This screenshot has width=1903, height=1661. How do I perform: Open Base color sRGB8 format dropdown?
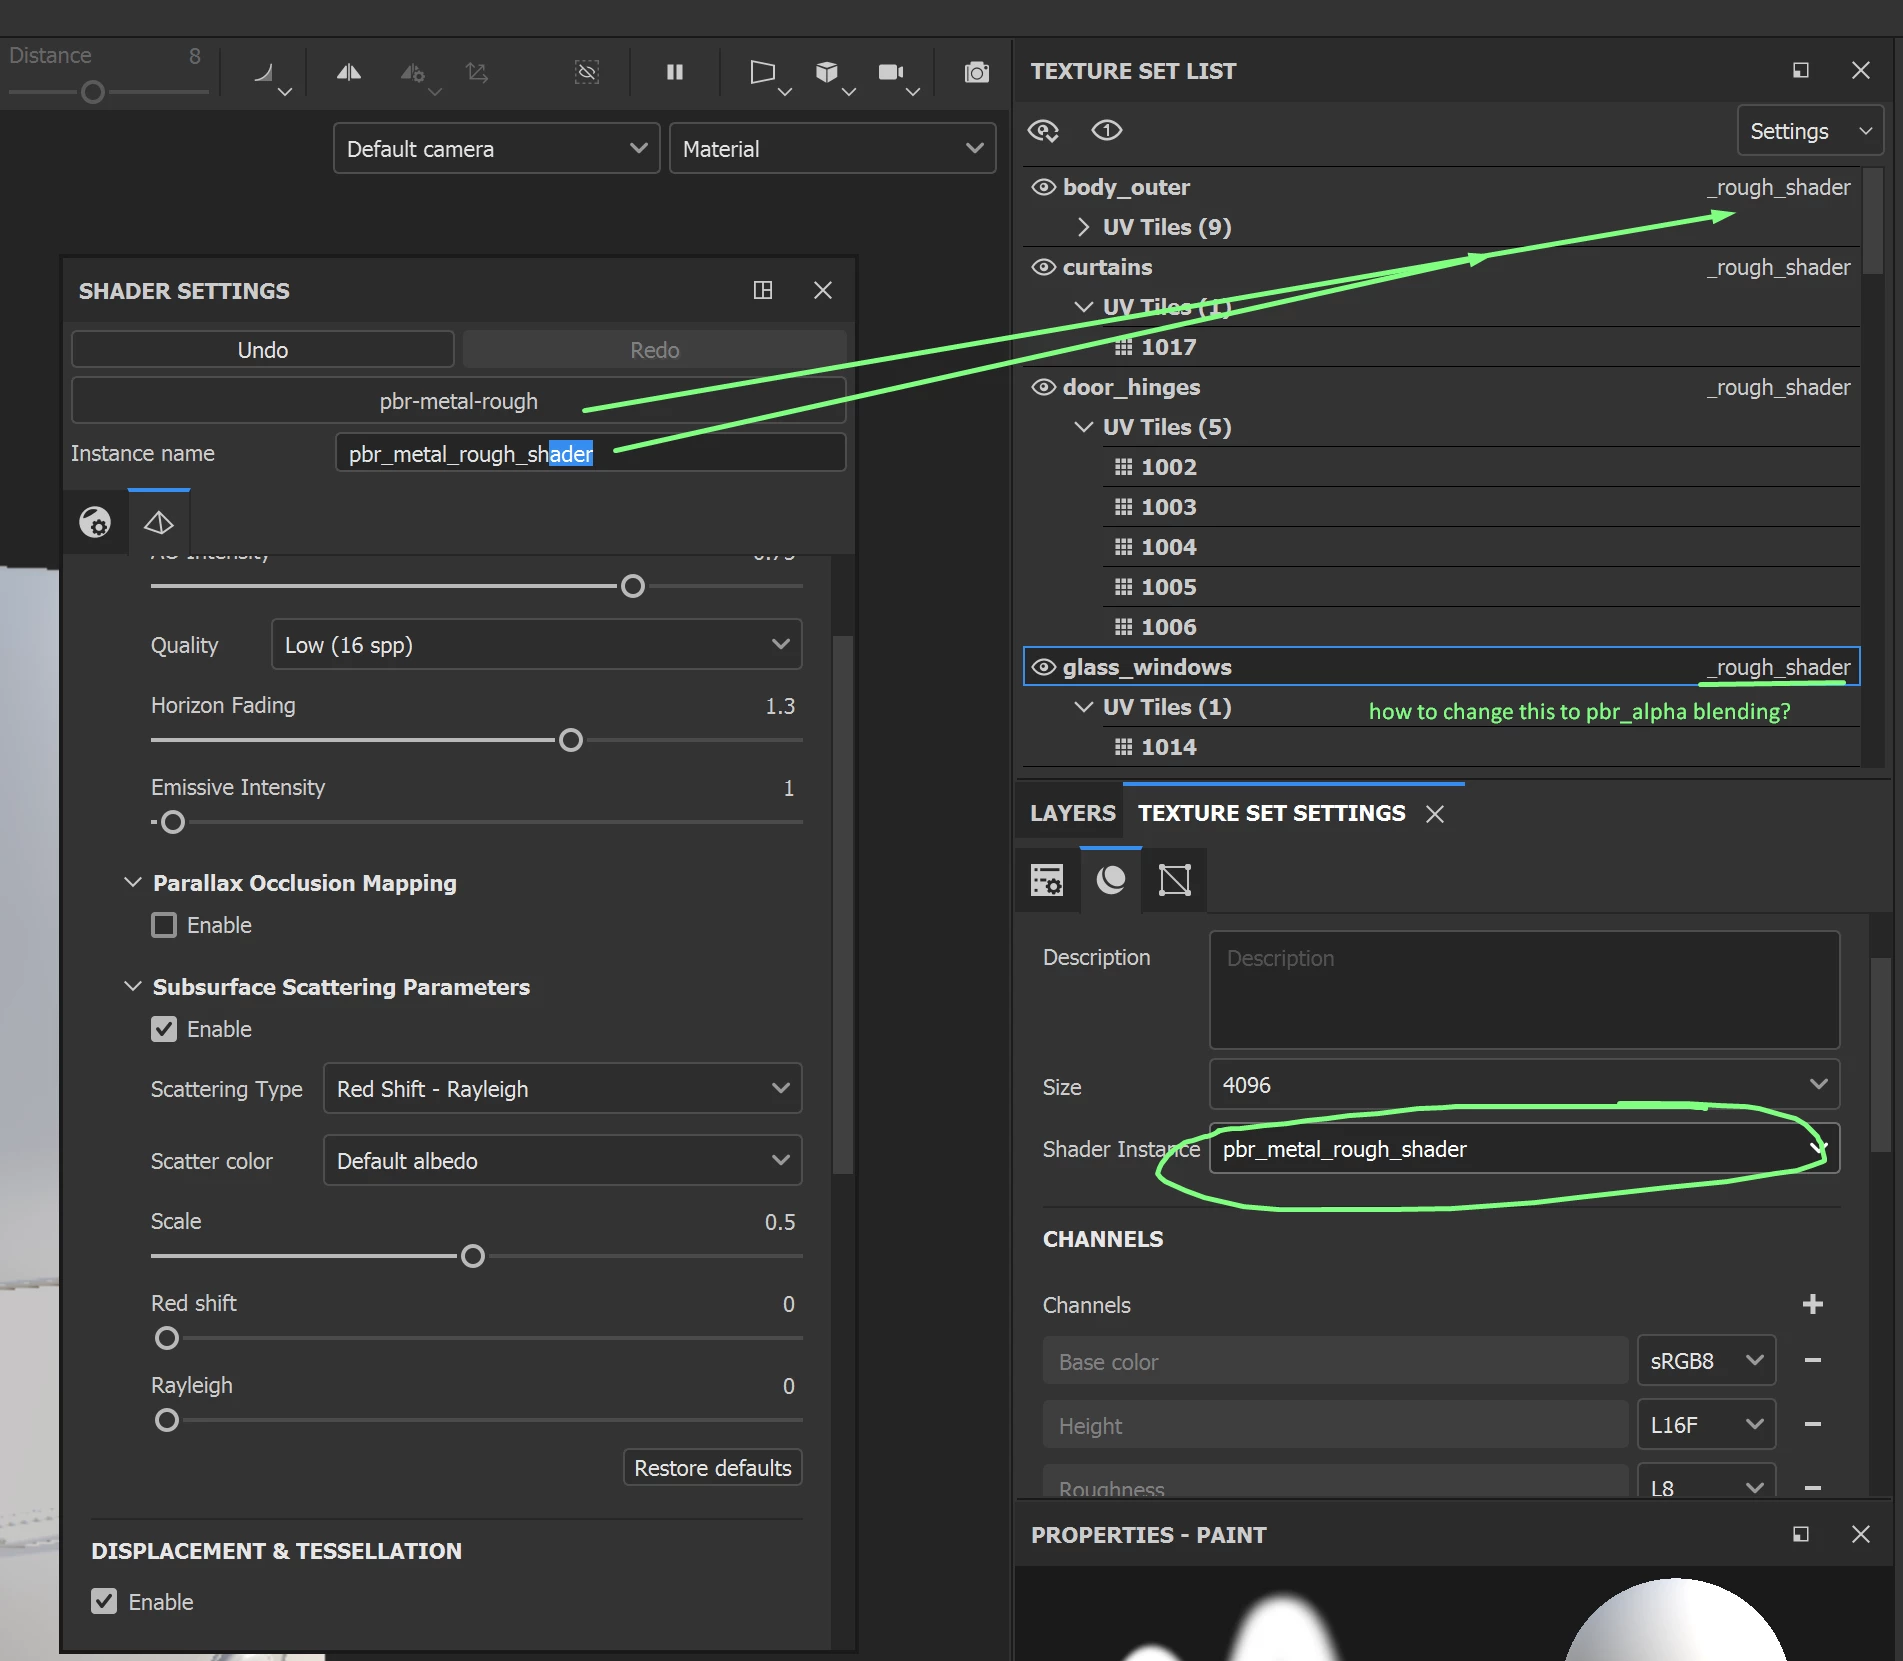click(x=1706, y=1361)
